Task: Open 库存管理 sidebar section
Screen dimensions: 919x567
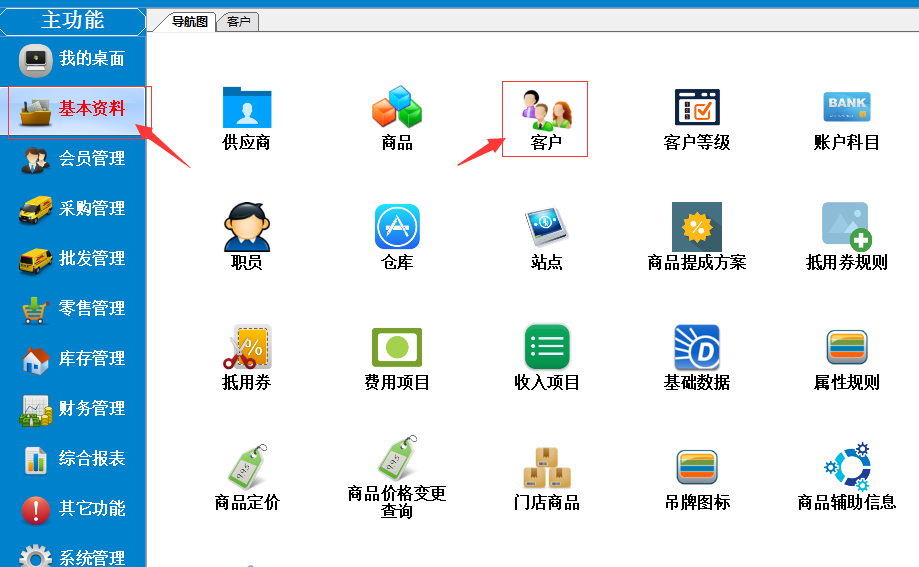Action: click(73, 359)
